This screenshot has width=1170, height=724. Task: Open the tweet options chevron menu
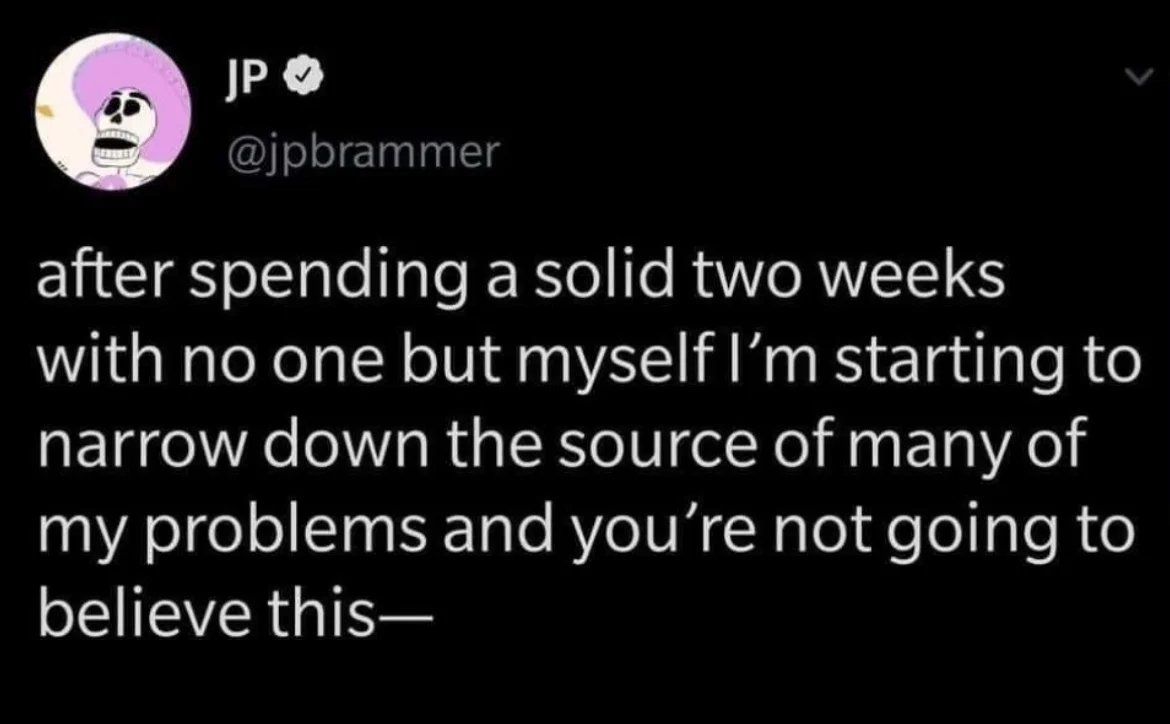coord(1140,75)
